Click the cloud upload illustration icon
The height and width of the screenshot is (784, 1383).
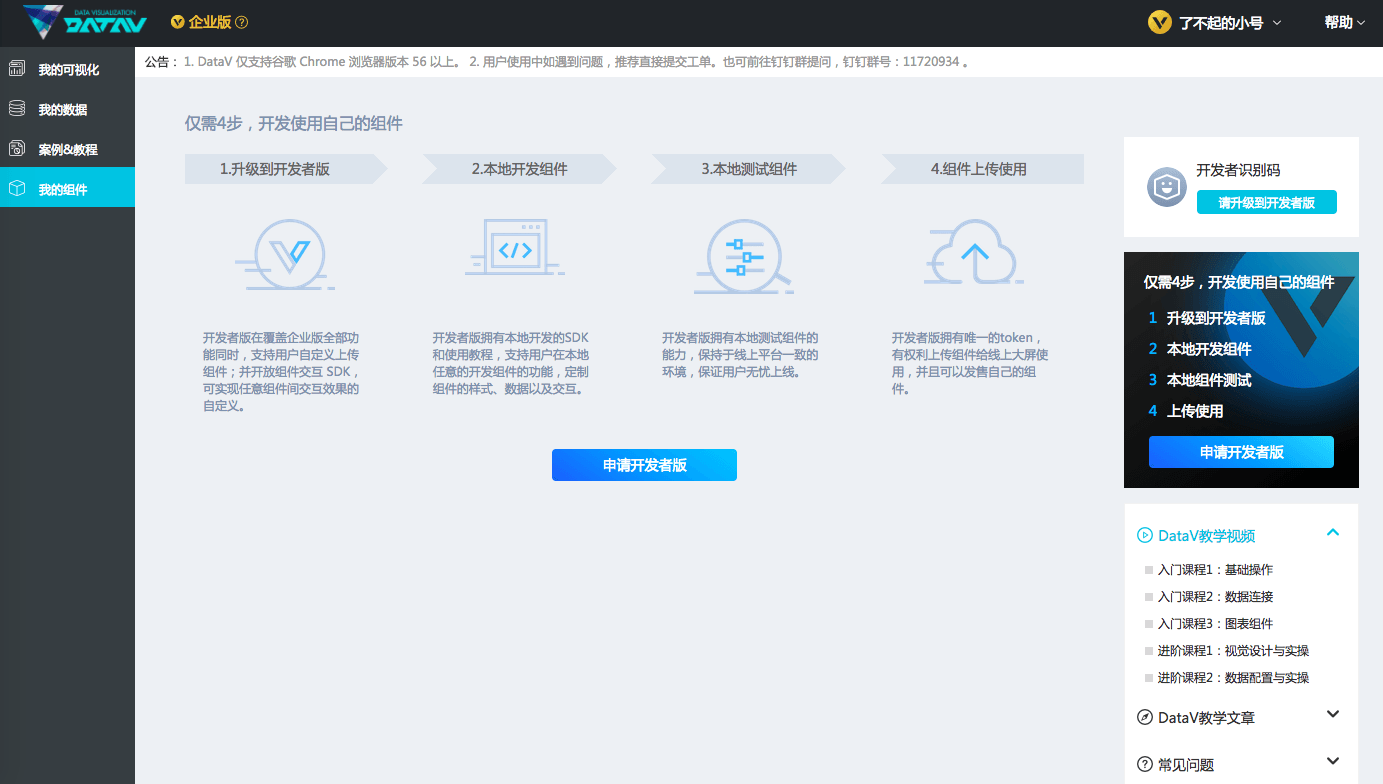click(x=974, y=253)
